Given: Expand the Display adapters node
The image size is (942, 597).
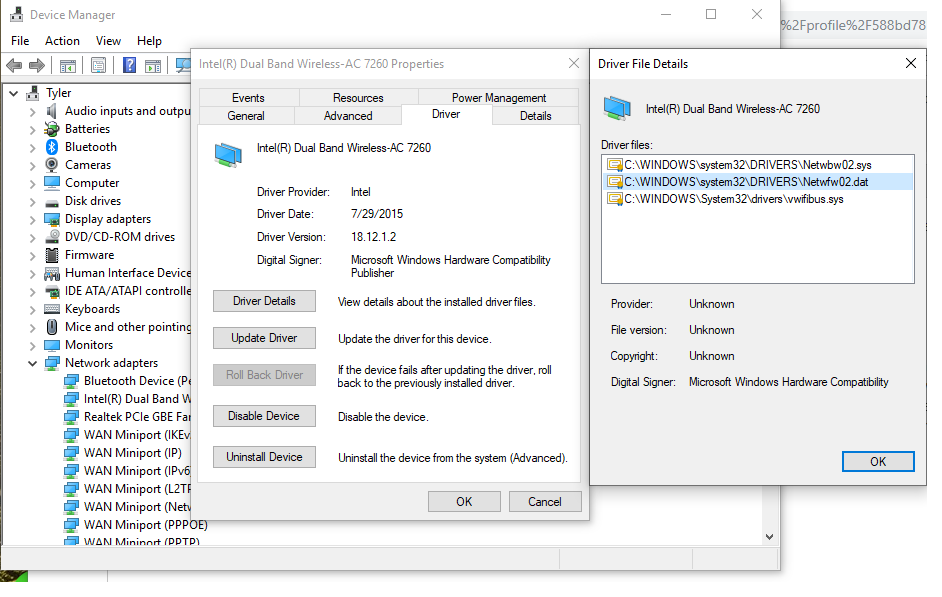Looking at the screenshot, I should click(x=33, y=220).
